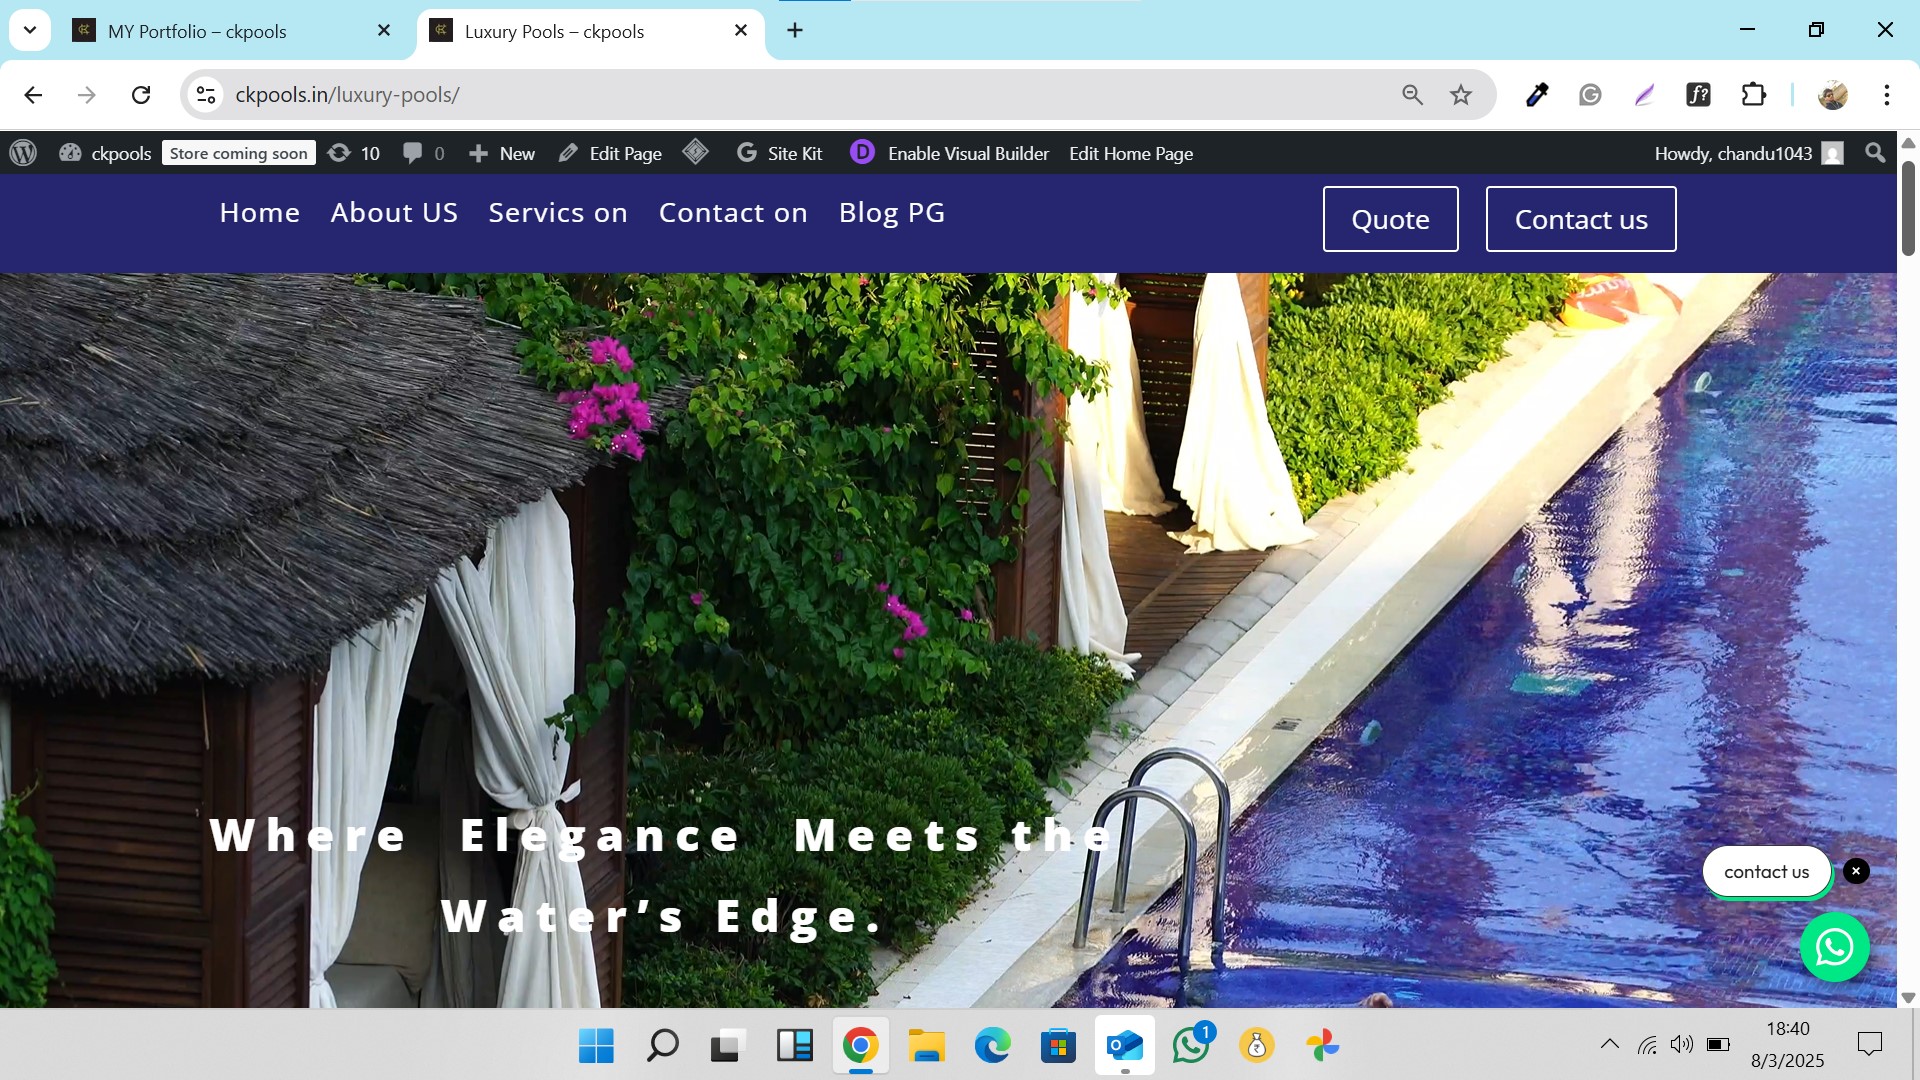Switch to the MY Portfolio – ckpools tab
This screenshot has height=1080, width=1920.
coord(198,31)
